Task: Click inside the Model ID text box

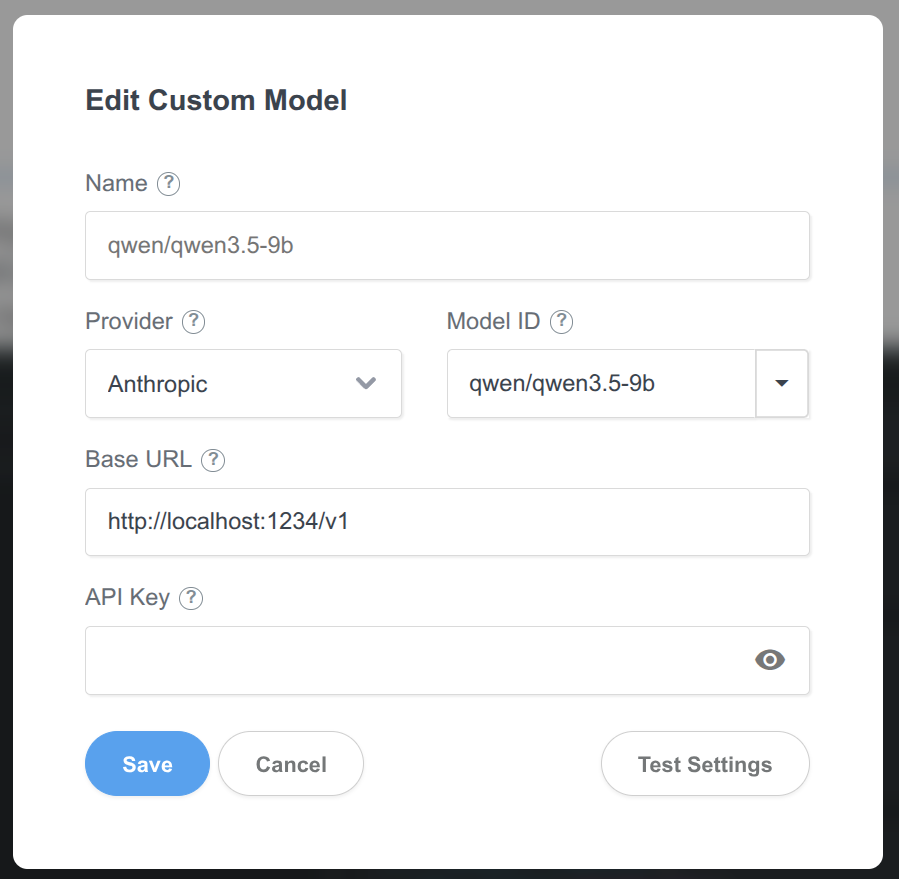Action: [600, 384]
